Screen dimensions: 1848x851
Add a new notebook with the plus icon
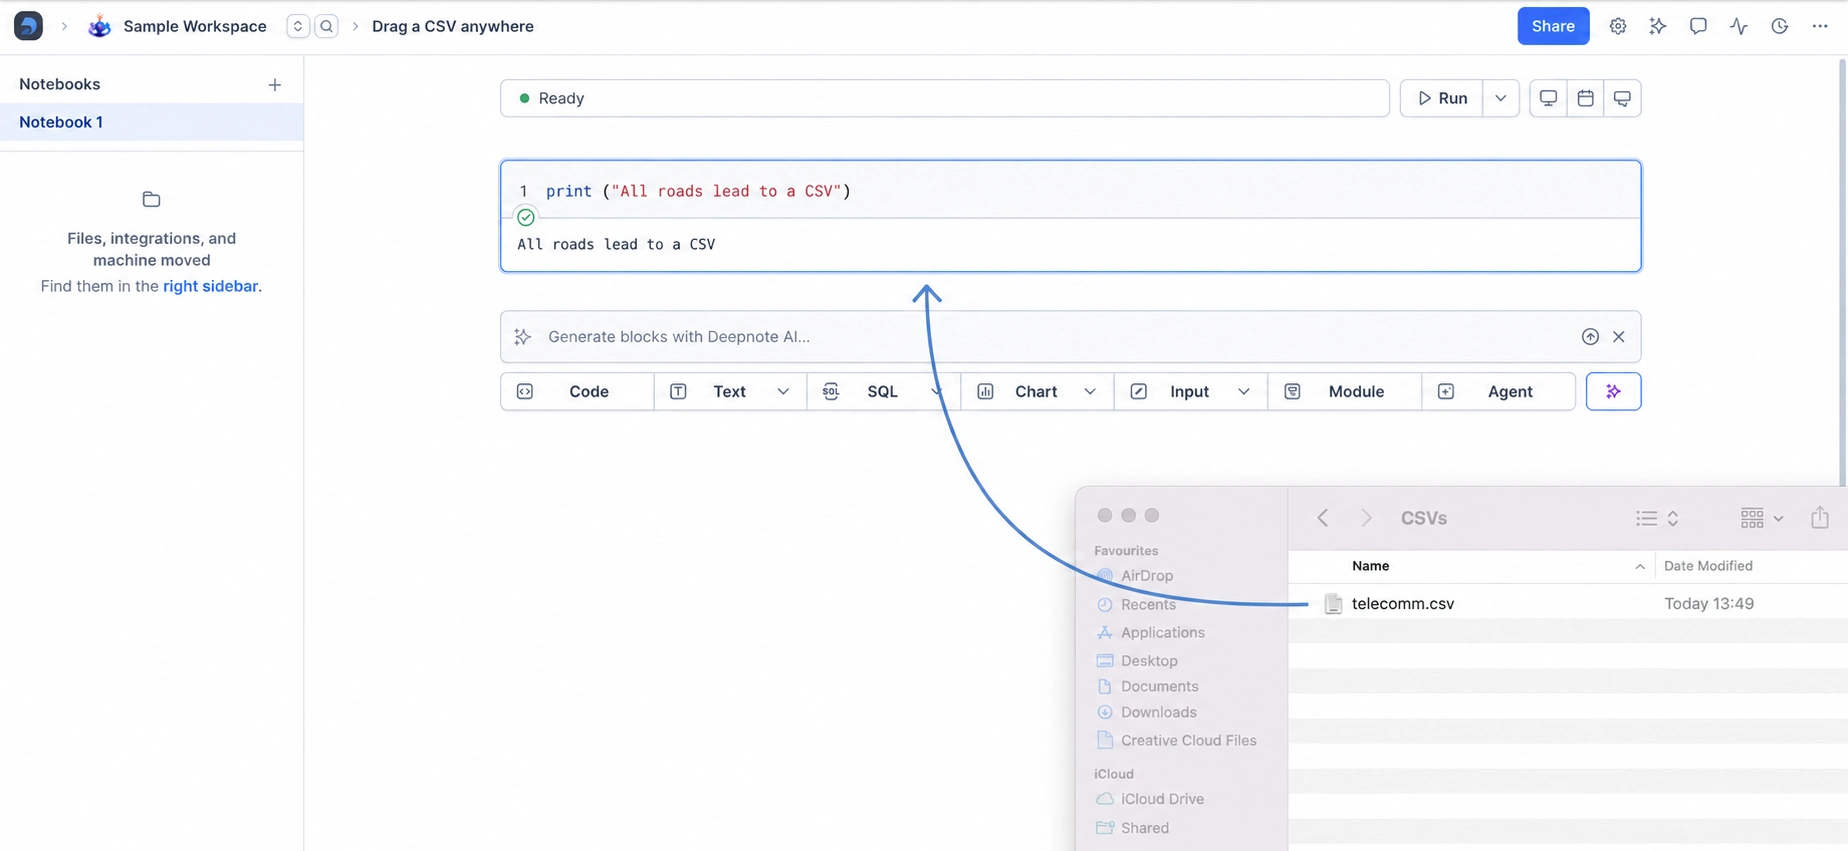point(275,85)
